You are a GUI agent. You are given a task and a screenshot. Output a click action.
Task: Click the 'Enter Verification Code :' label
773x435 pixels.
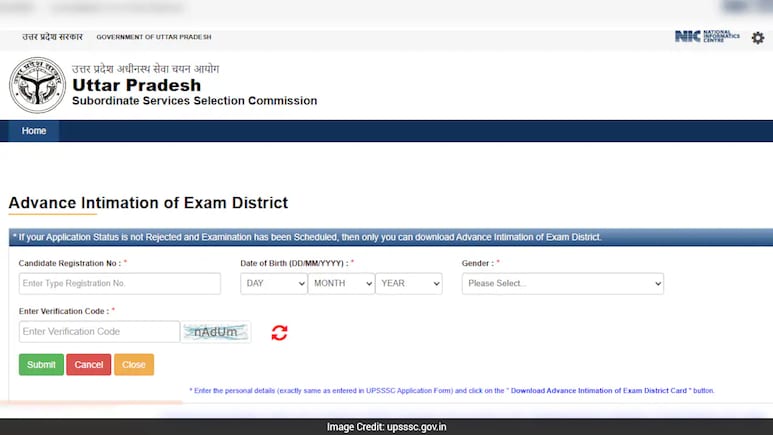[64, 311]
